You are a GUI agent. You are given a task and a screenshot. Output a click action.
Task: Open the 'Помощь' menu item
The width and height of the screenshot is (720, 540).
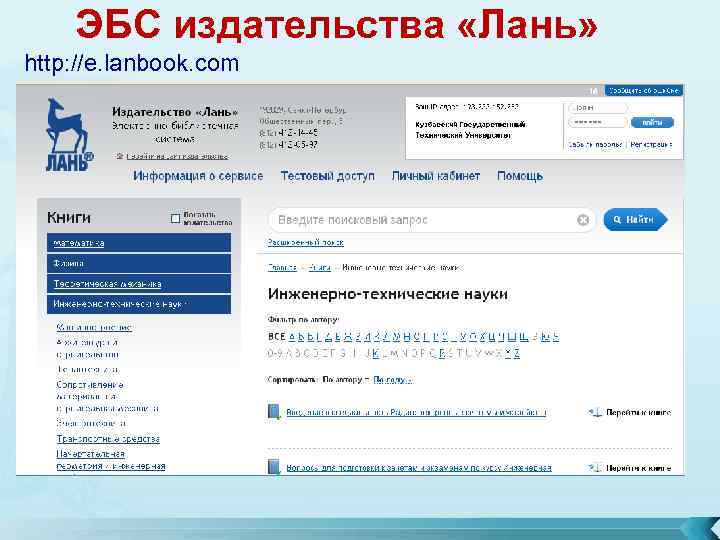coord(520,176)
